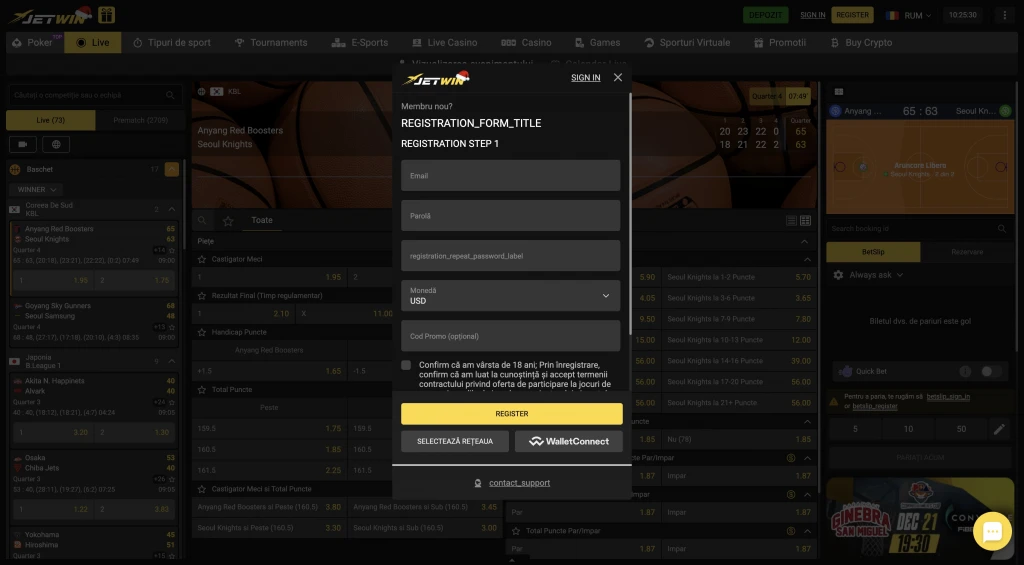1024x565 pixels.
Task: Tick the age 18 confirmation checkbox
Action: (x=406, y=366)
